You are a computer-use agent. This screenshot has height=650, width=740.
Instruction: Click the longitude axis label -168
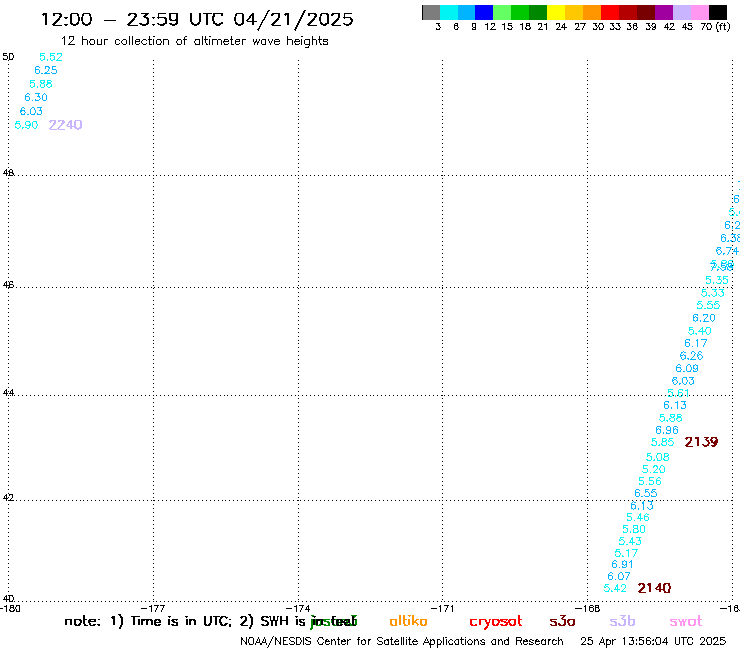587,608
